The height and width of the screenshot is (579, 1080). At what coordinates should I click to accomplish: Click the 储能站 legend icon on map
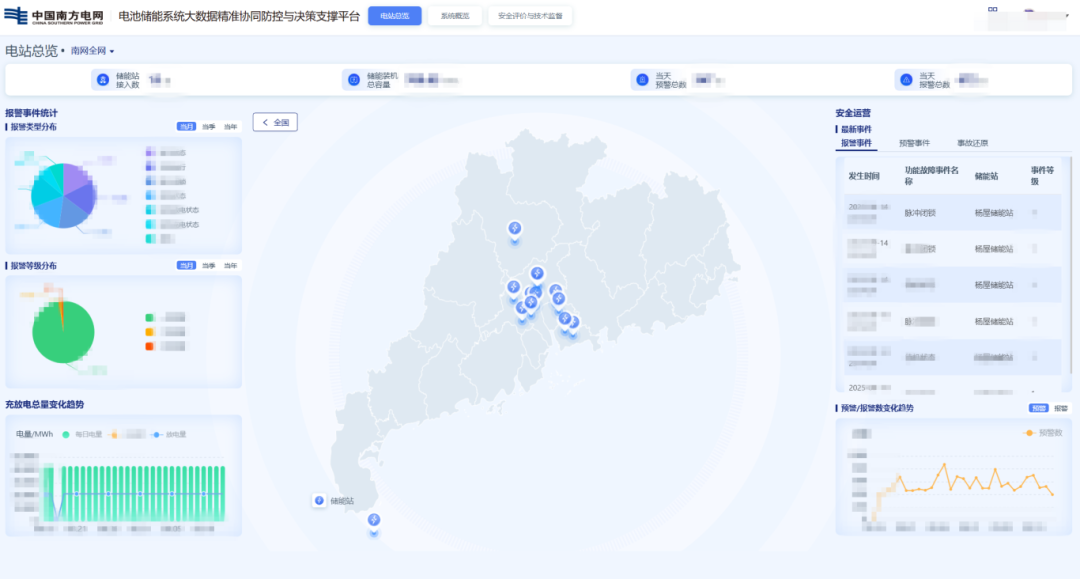point(320,501)
